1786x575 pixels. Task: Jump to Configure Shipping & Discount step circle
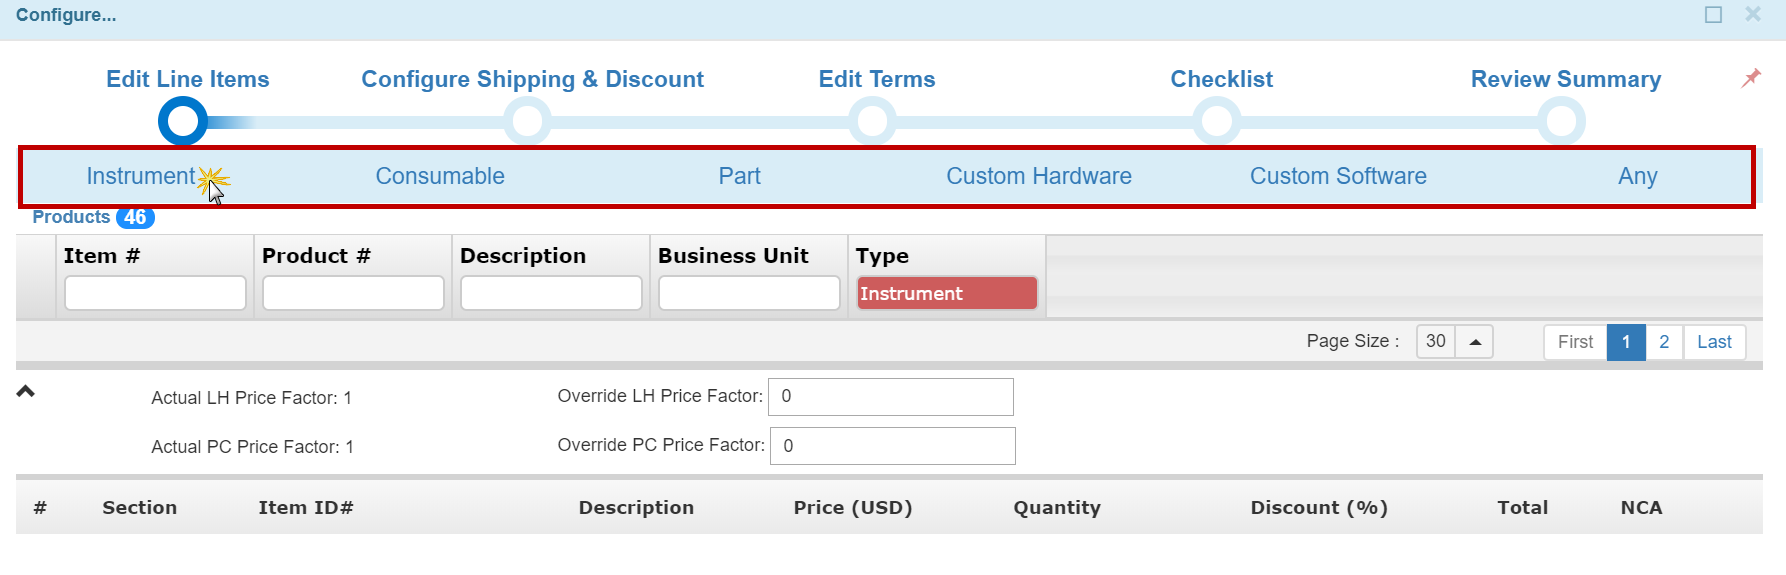[527, 122]
